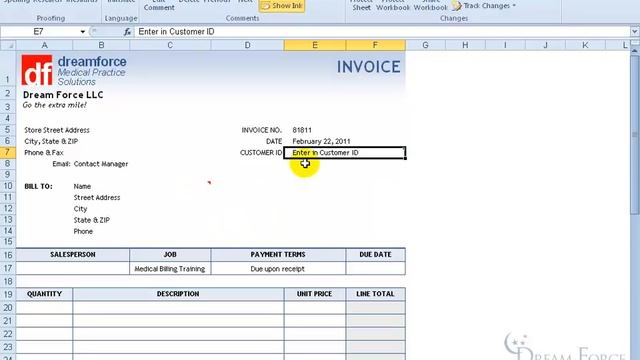Select the 'INVOICE NO.' label cell

[261, 130]
